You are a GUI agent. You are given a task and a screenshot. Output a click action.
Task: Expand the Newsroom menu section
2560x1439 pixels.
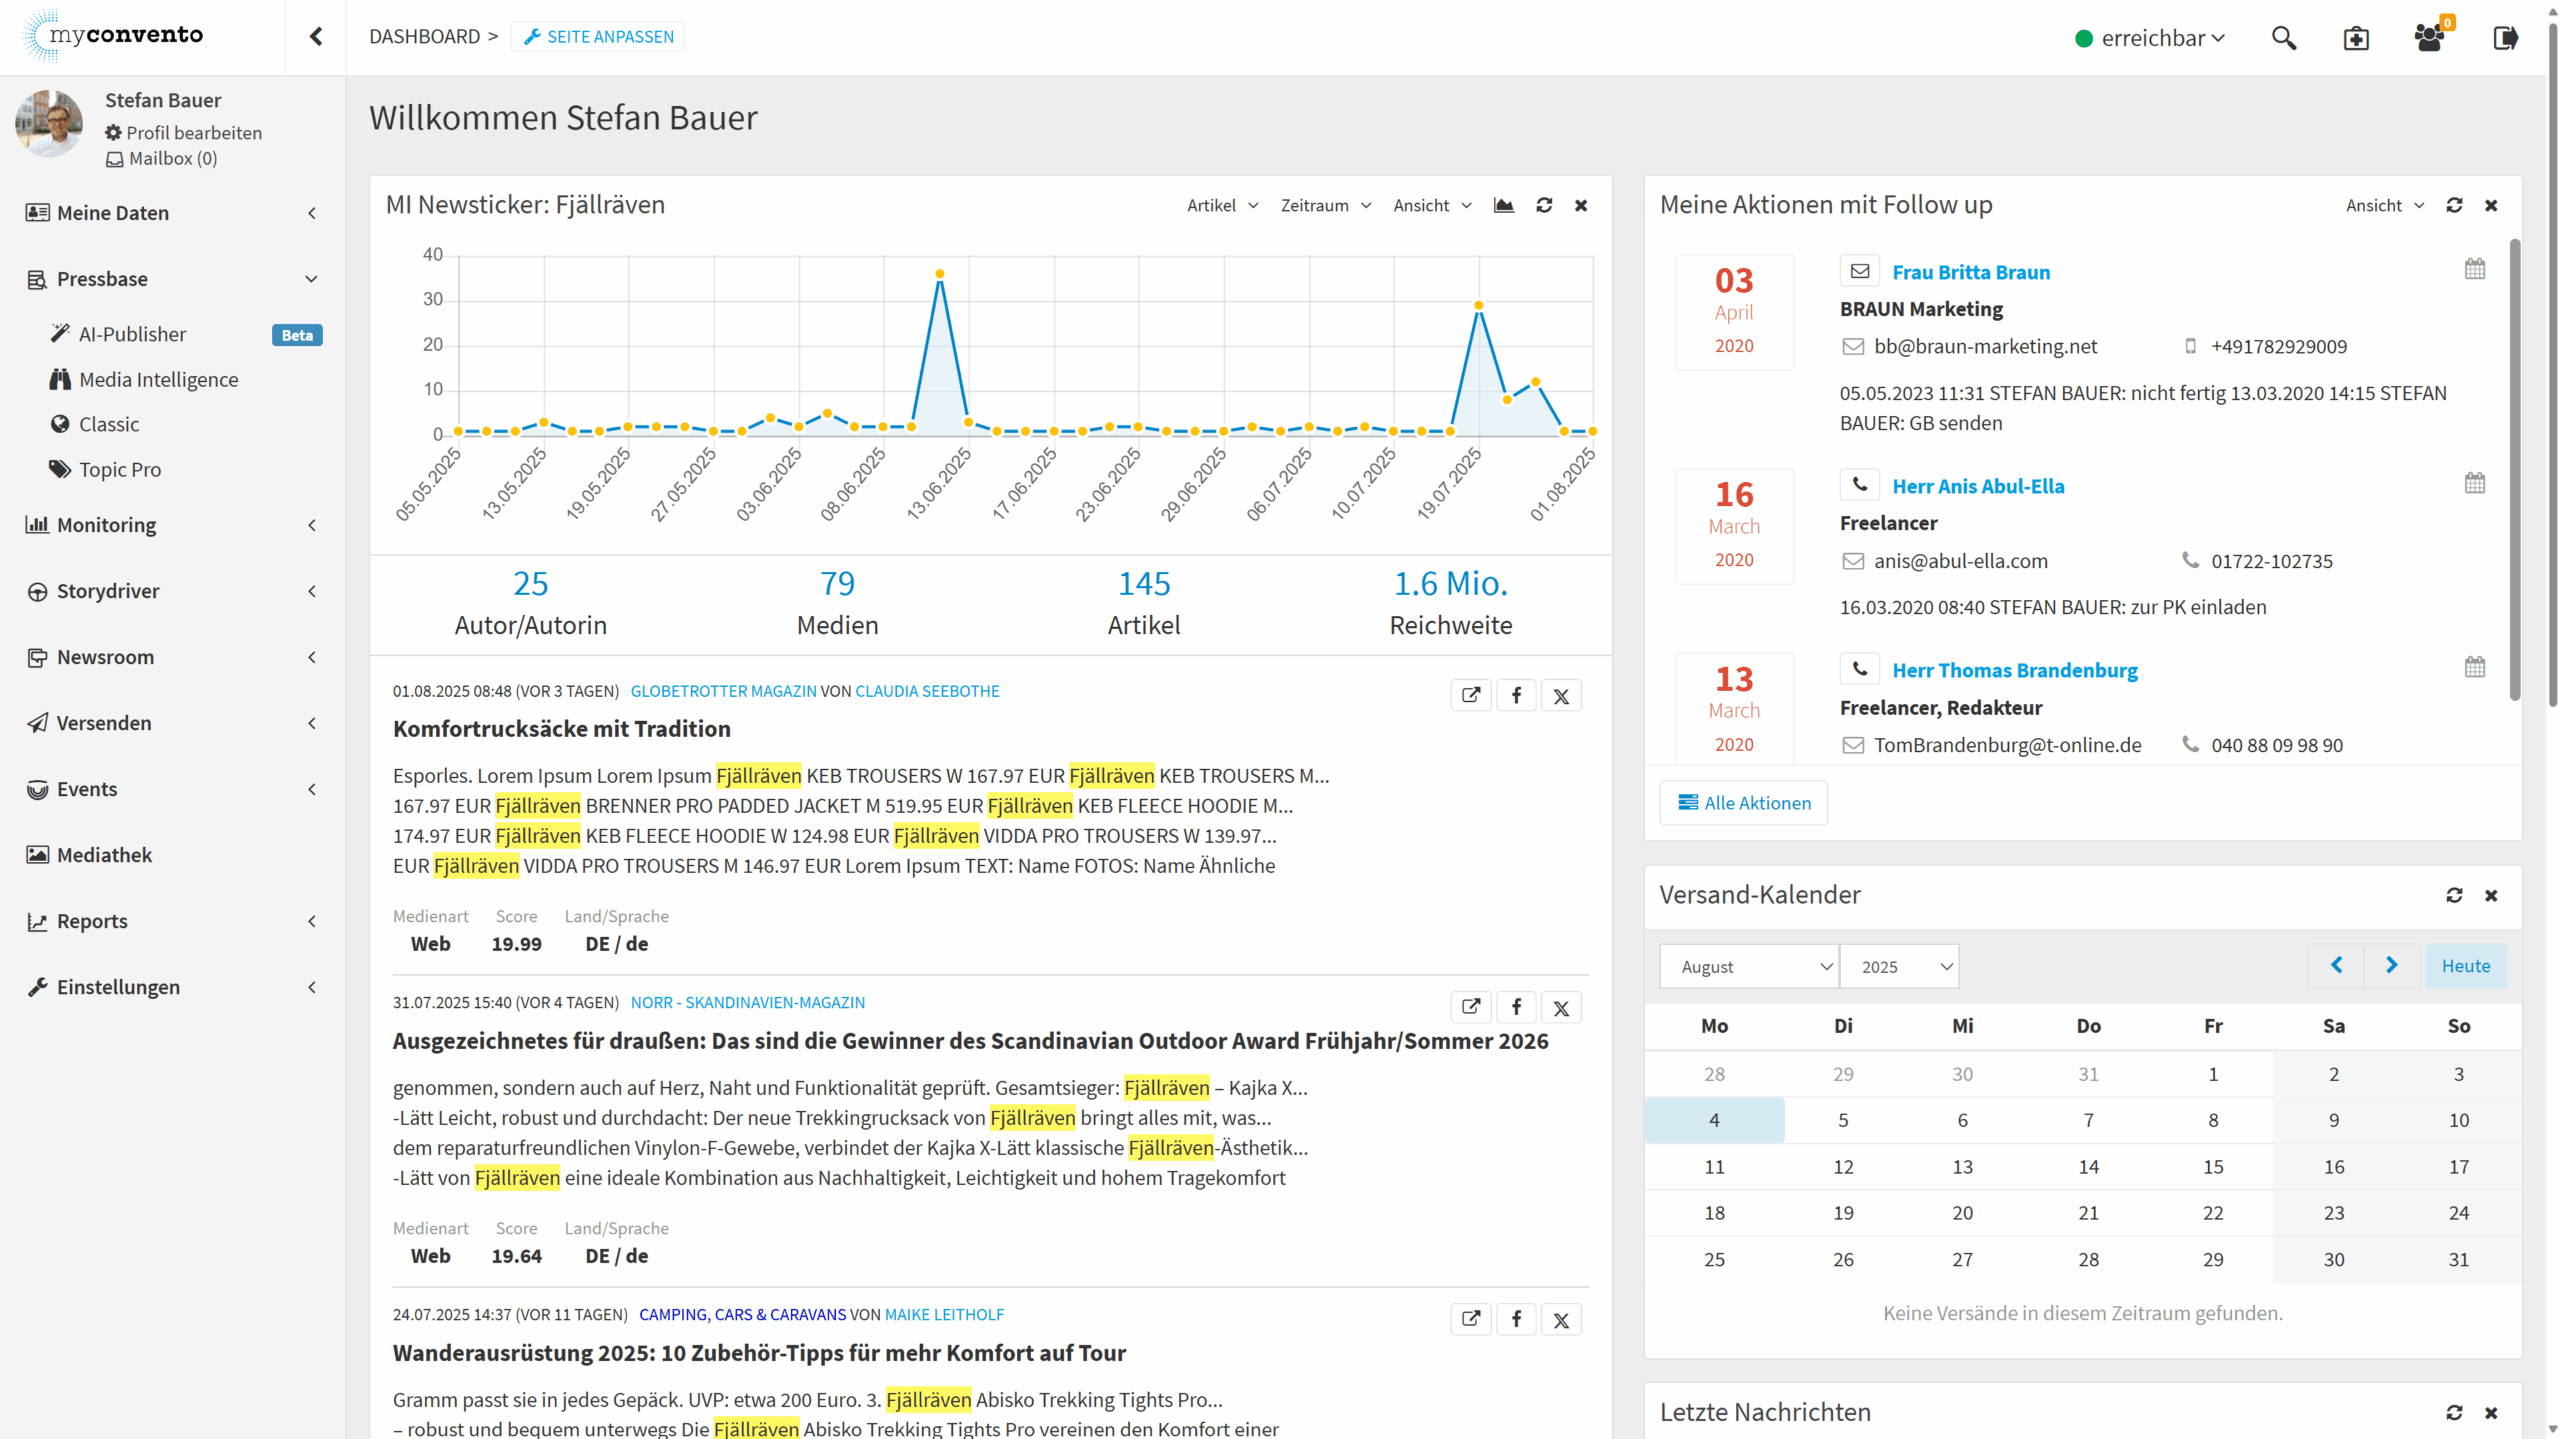point(172,657)
